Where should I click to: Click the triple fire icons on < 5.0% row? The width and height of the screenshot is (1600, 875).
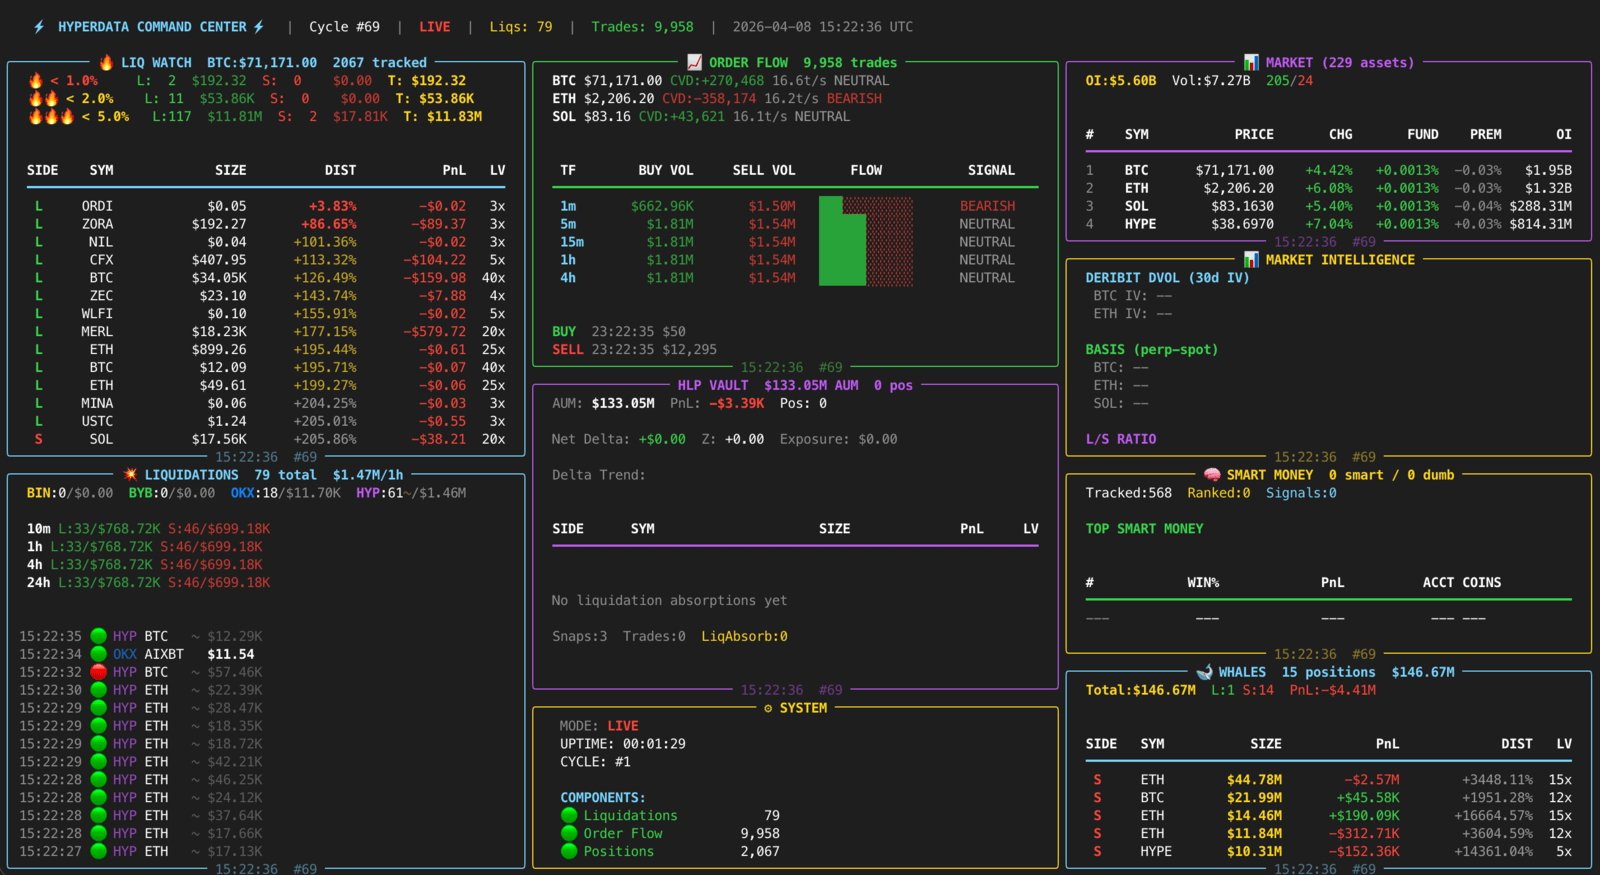pos(51,117)
